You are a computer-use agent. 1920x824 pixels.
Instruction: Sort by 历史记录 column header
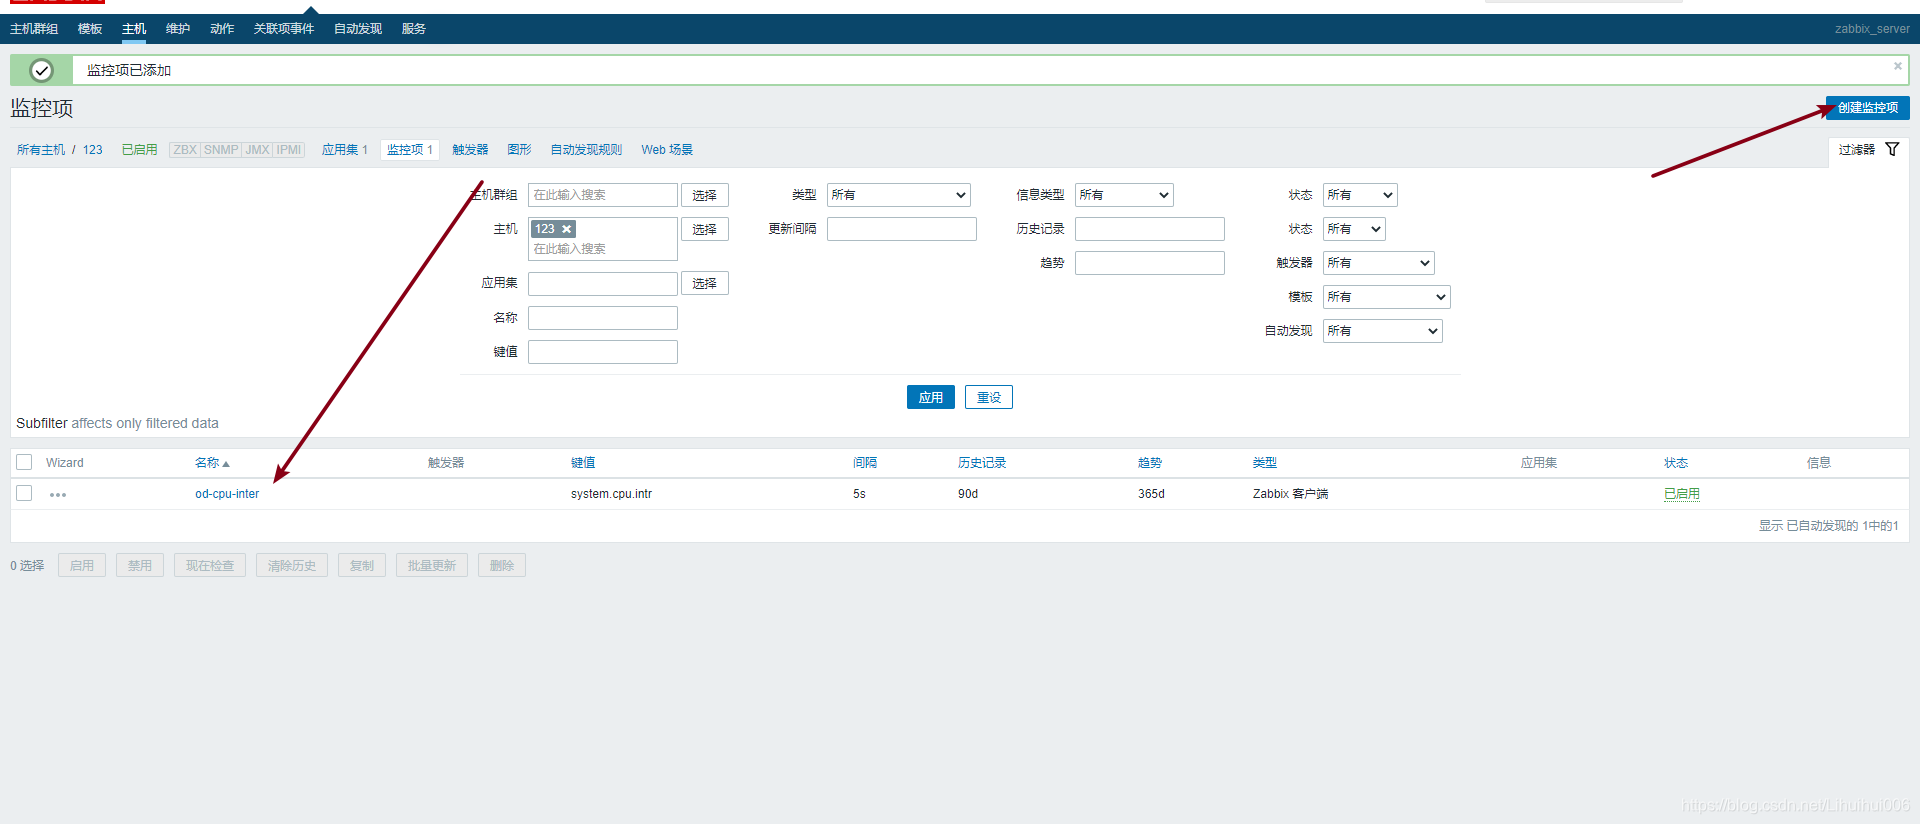[x=982, y=463]
